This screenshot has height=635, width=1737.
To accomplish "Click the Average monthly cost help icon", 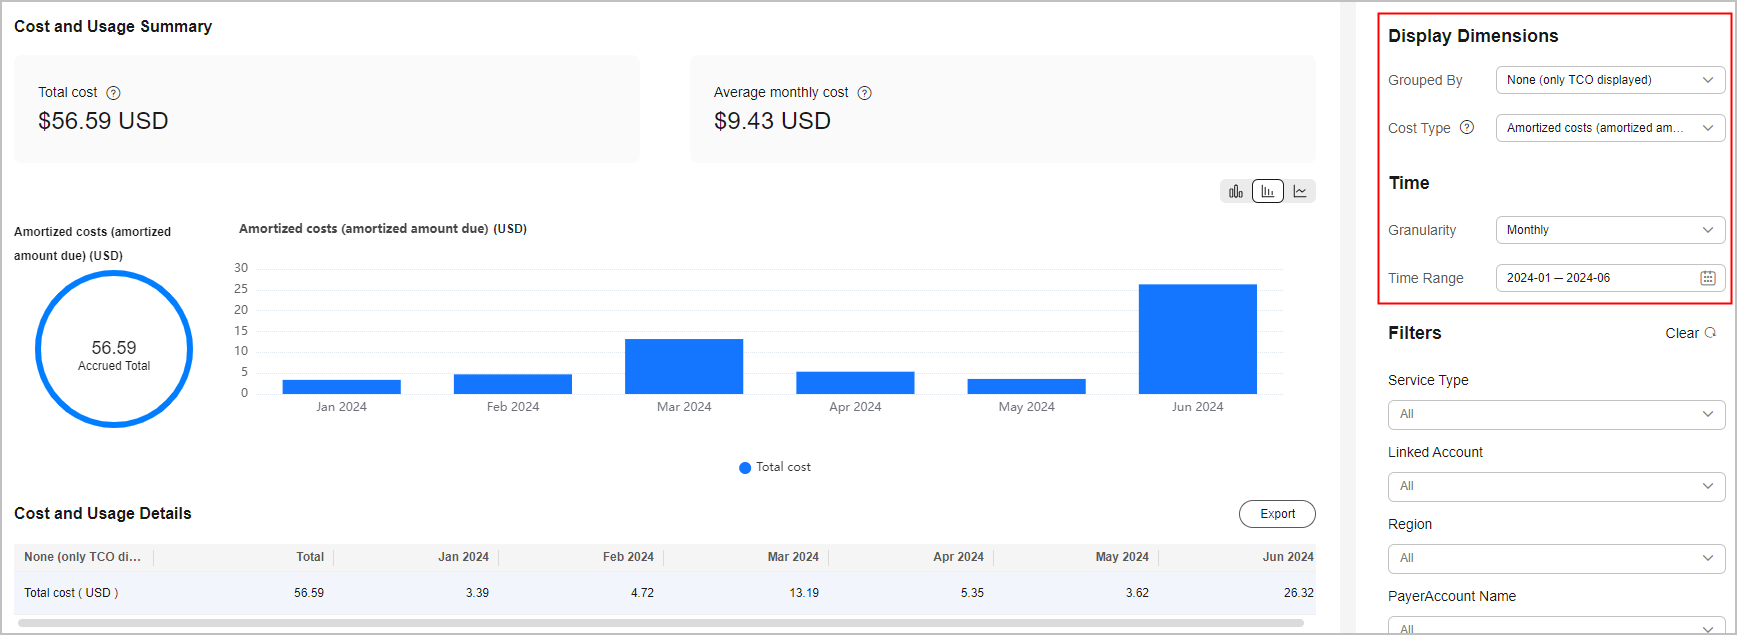I will point(865,93).
